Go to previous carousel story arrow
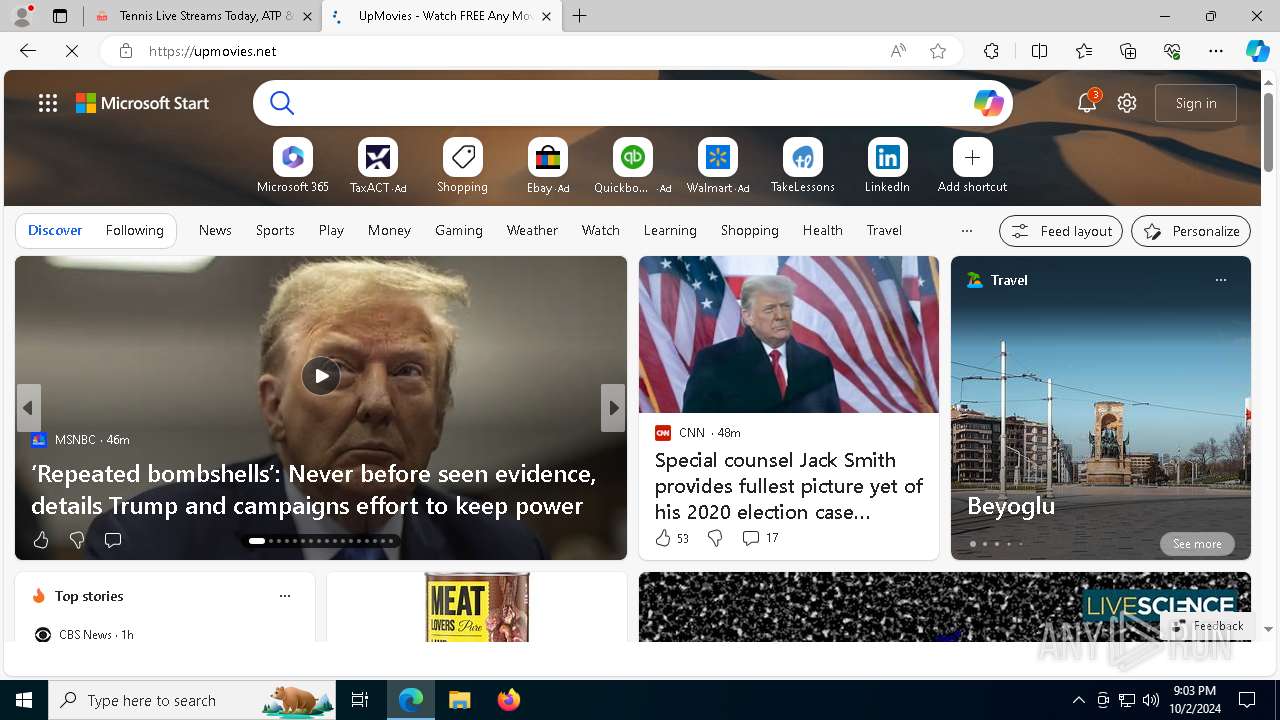 click(28, 408)
